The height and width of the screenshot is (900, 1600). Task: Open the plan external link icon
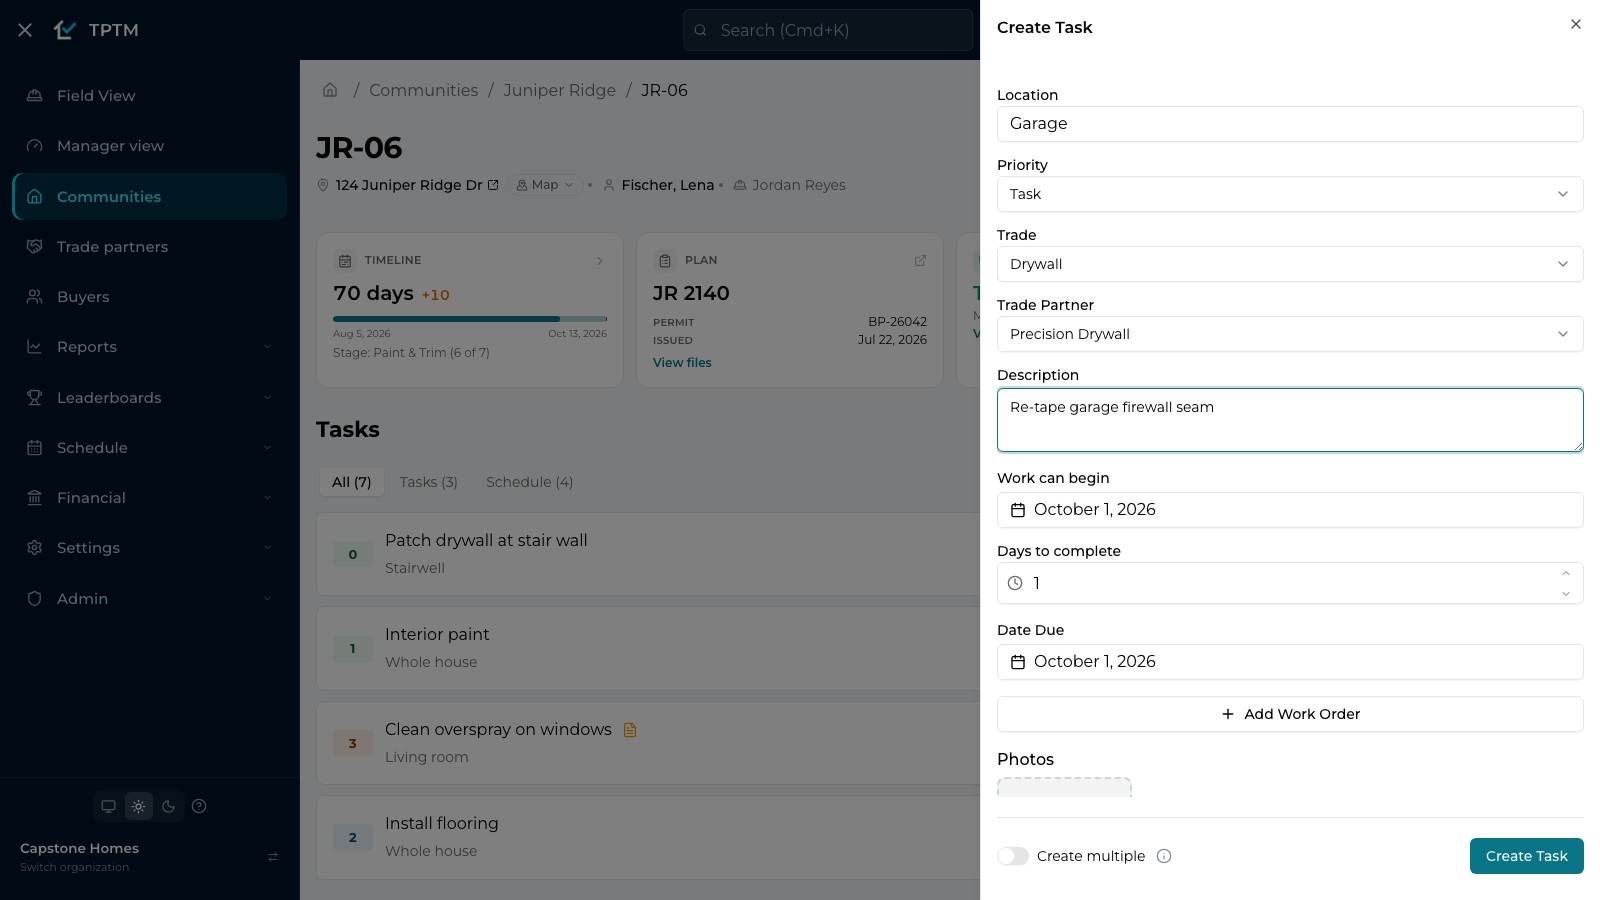(920, 260)
